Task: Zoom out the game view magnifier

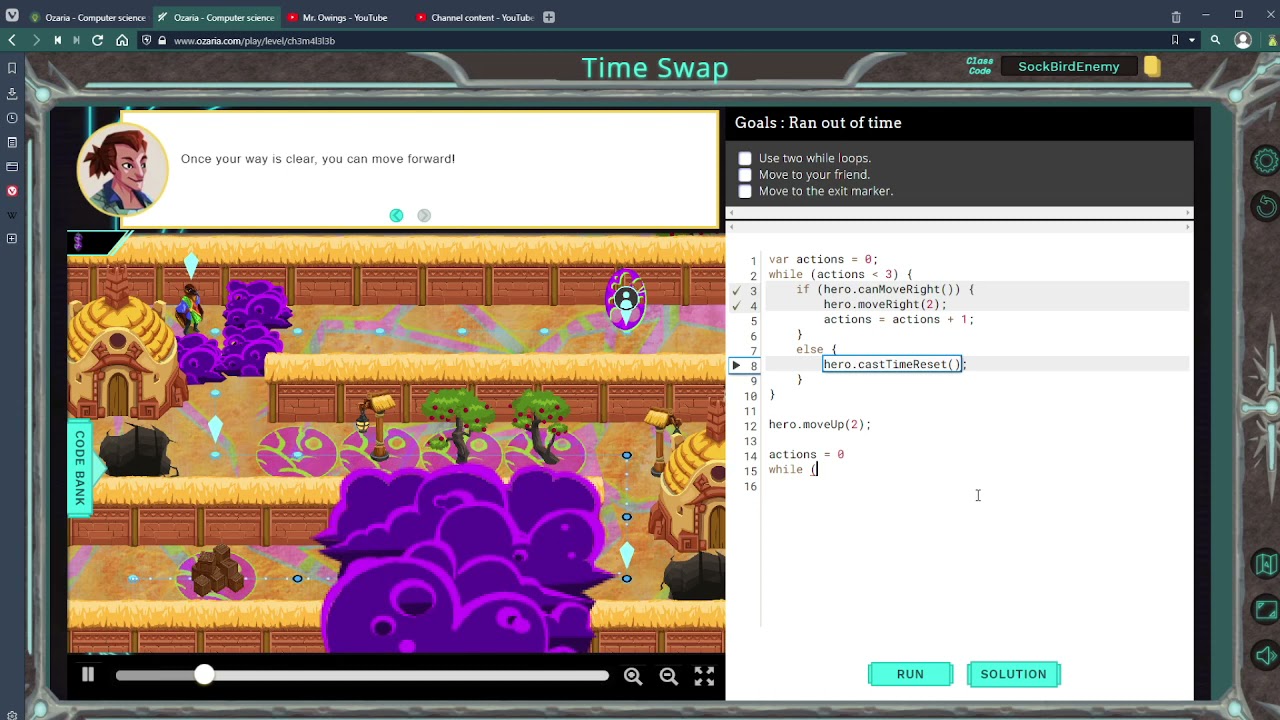Action: coord(669,676)
